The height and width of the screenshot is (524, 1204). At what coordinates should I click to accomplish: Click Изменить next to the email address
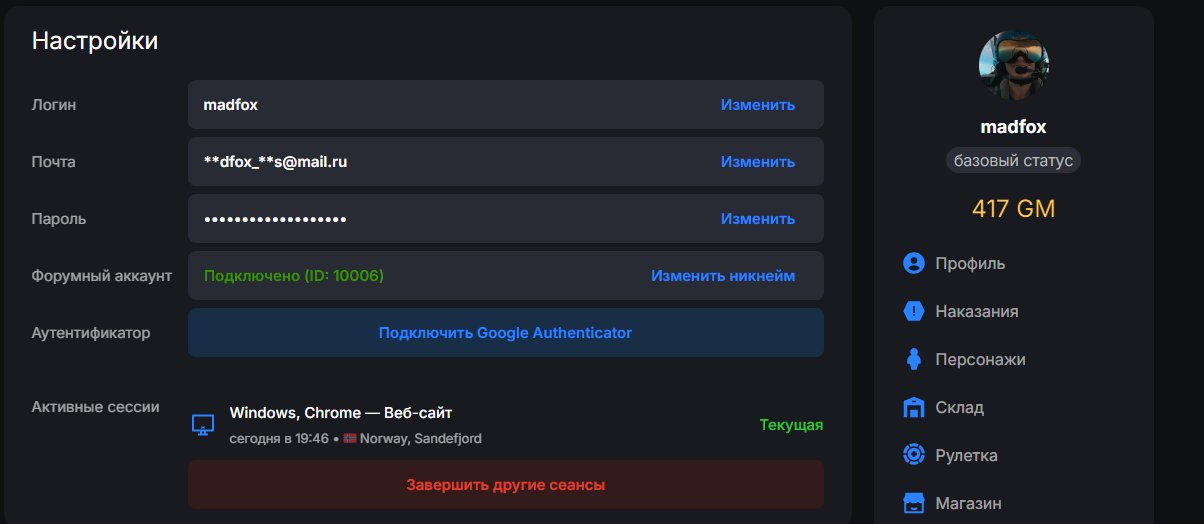(758, 161)
